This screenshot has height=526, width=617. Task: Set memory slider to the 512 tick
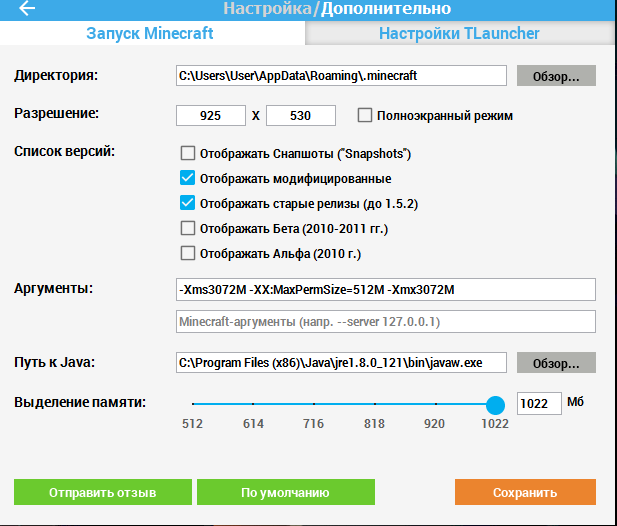point(193,404)
